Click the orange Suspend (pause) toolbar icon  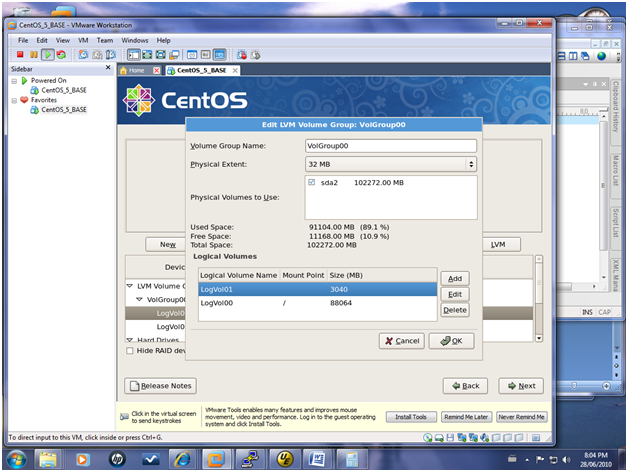(x=34, y=54)
